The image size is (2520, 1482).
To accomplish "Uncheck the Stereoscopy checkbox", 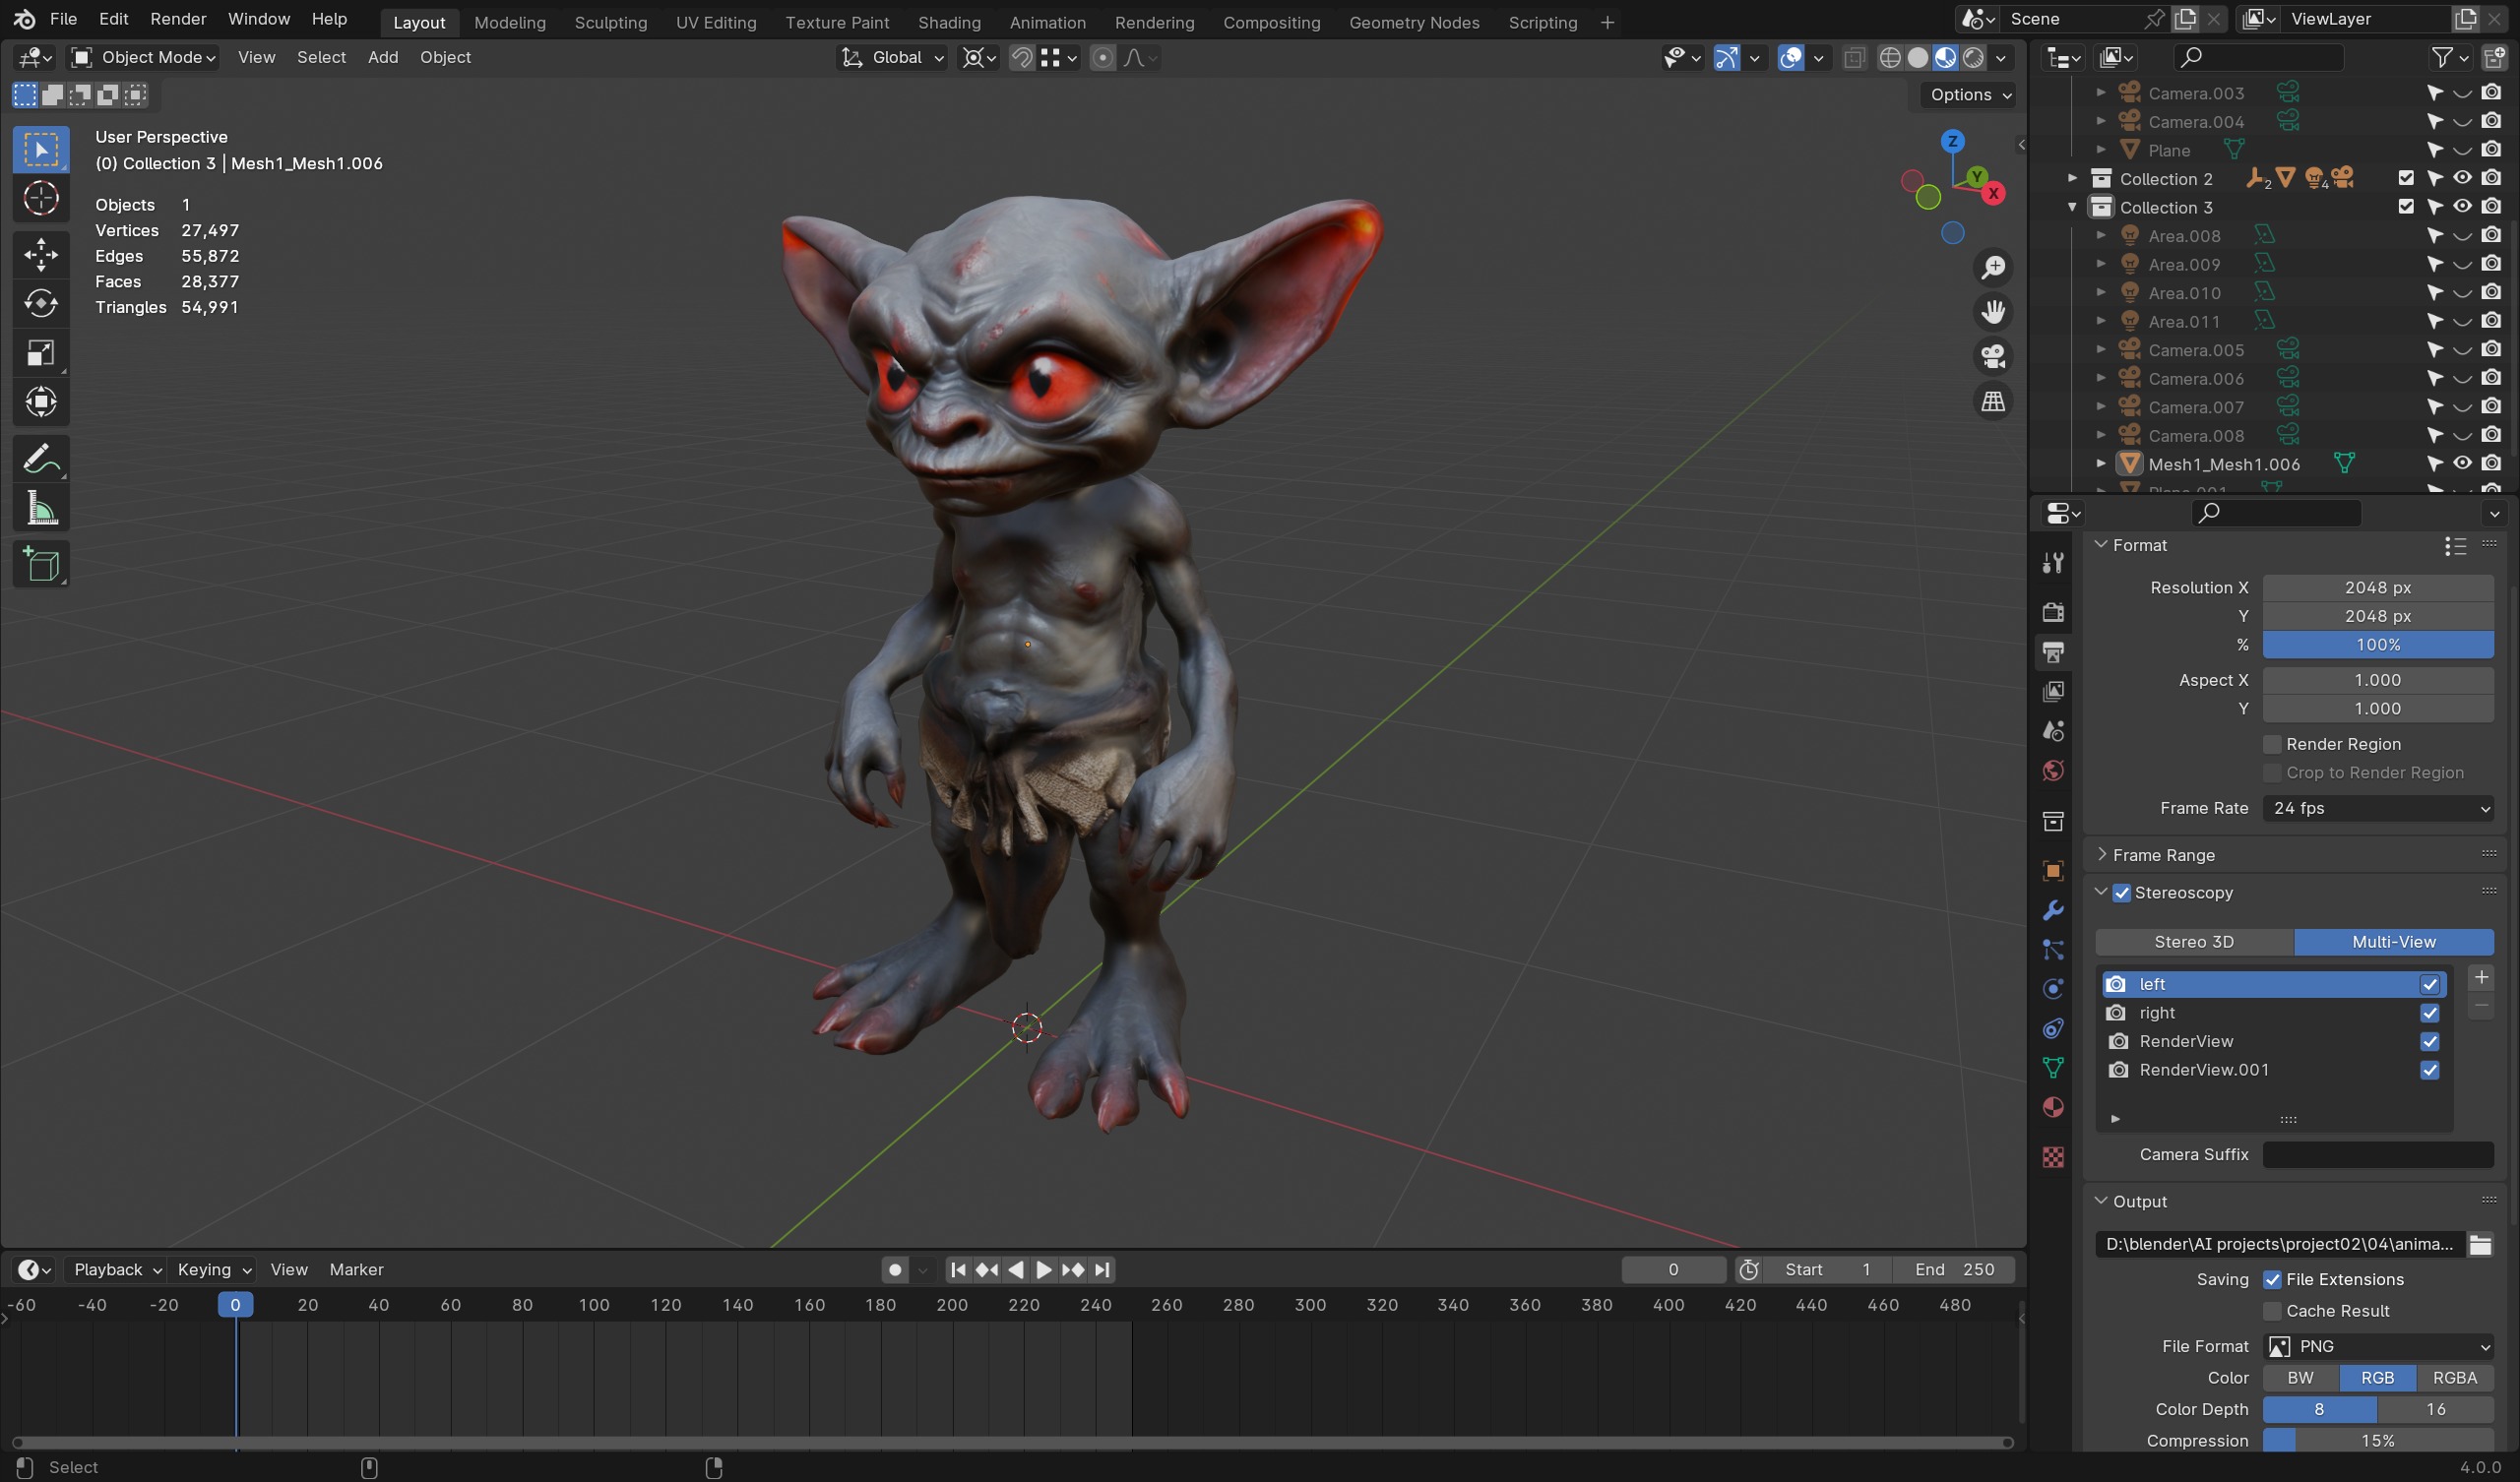I will point(2121,893).
